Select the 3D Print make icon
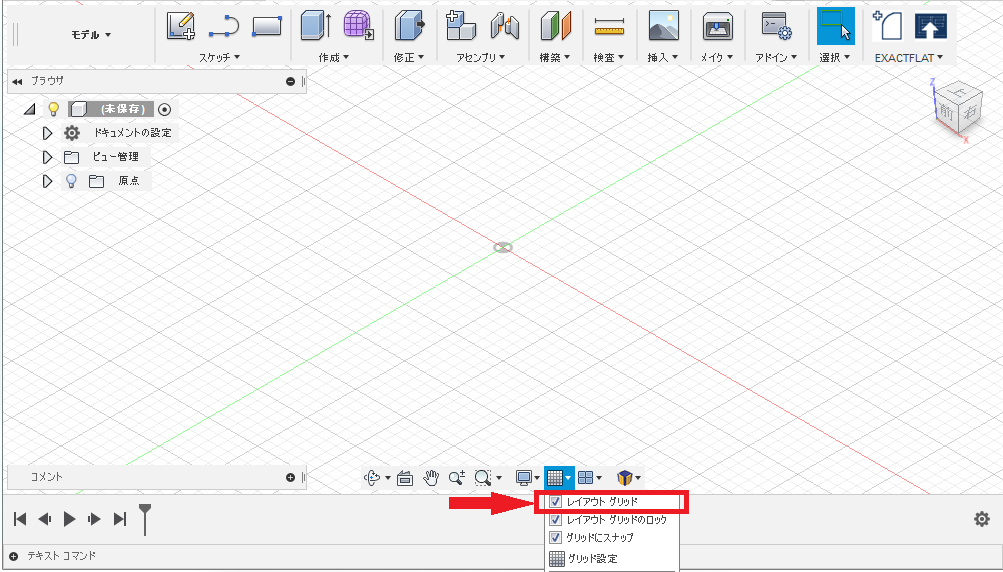This screenshot has height=572, width=1003. click(x=718, y=26)
